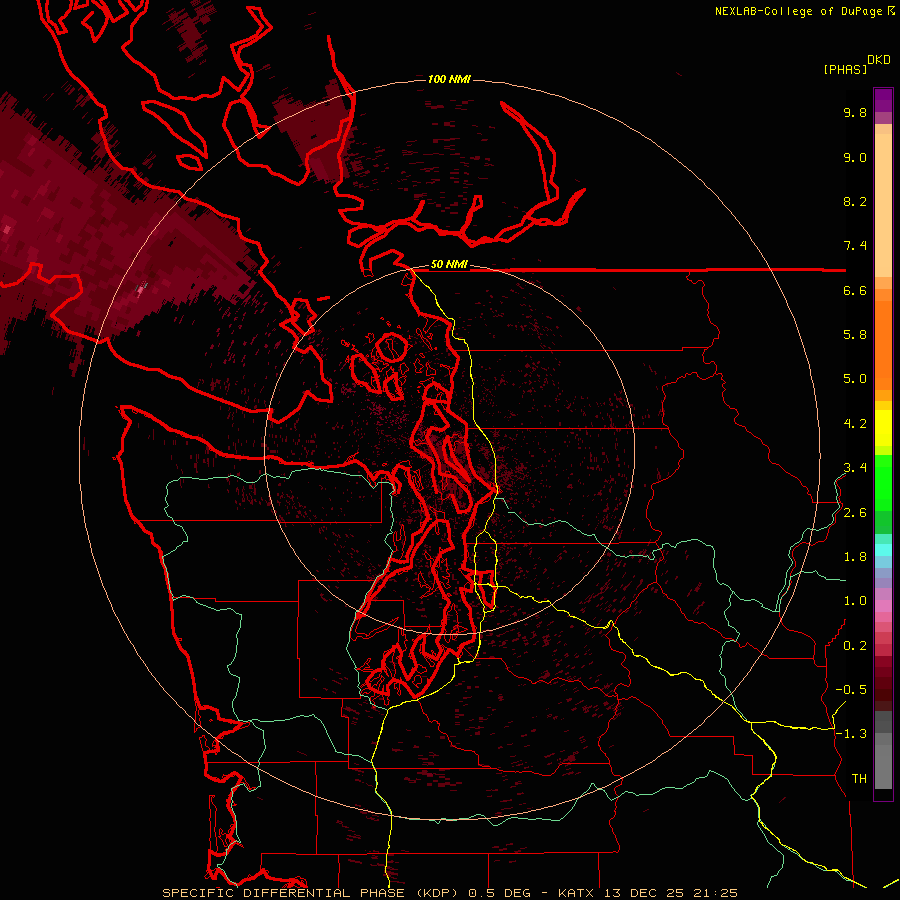Image resolution: width=900 pixels, height=900 pixels.
Task: Select the dark red legend band beside -0.5
Action: click(x=883, y=690)
